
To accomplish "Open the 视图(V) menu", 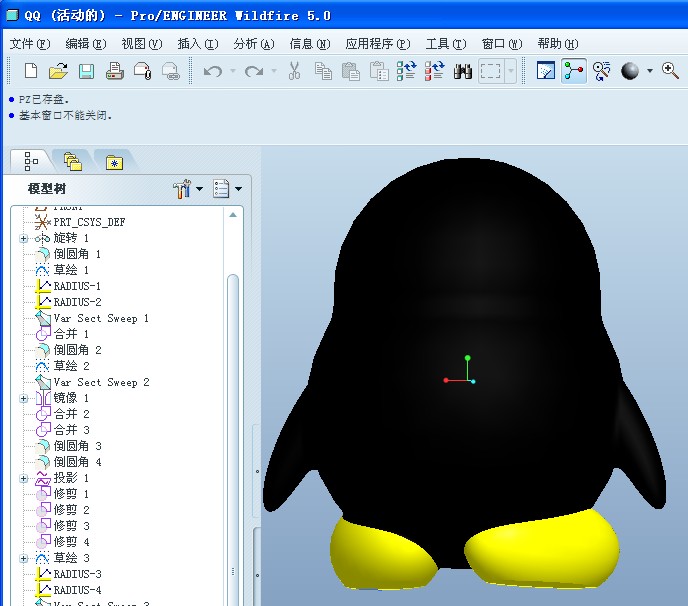I will [142, 43].
